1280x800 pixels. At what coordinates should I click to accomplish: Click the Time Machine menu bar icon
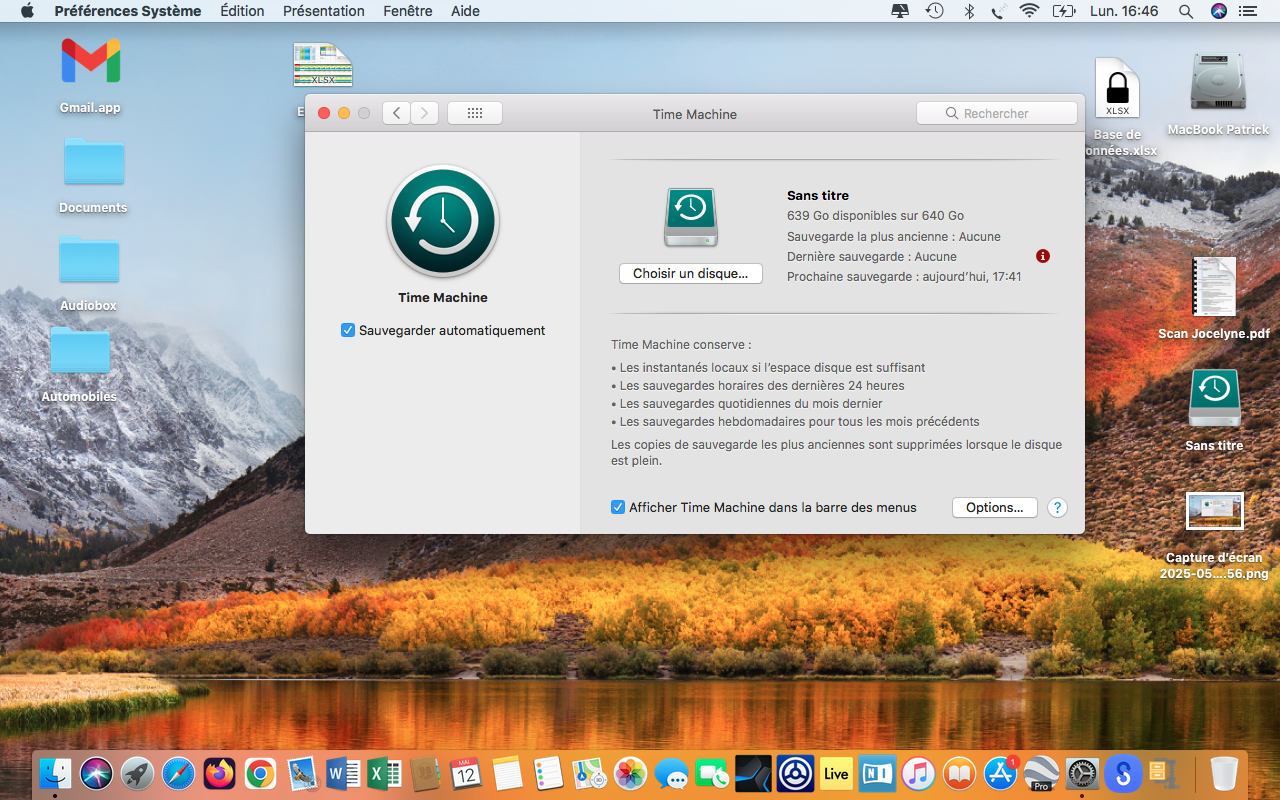pos(934,11)
